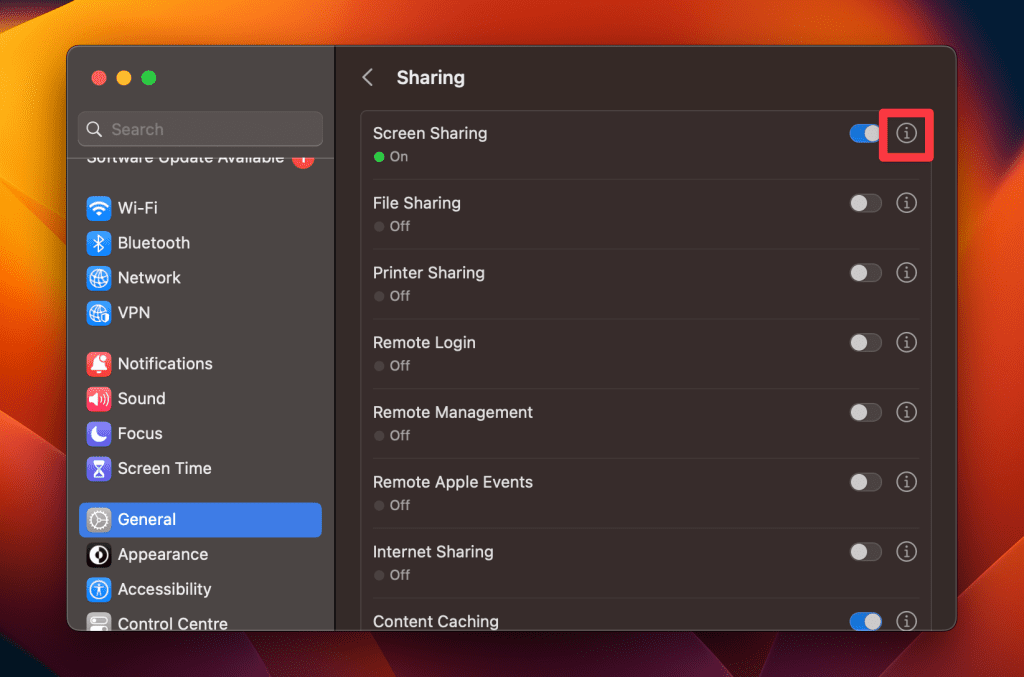Enable the File Sharing switch

(865, 203)
